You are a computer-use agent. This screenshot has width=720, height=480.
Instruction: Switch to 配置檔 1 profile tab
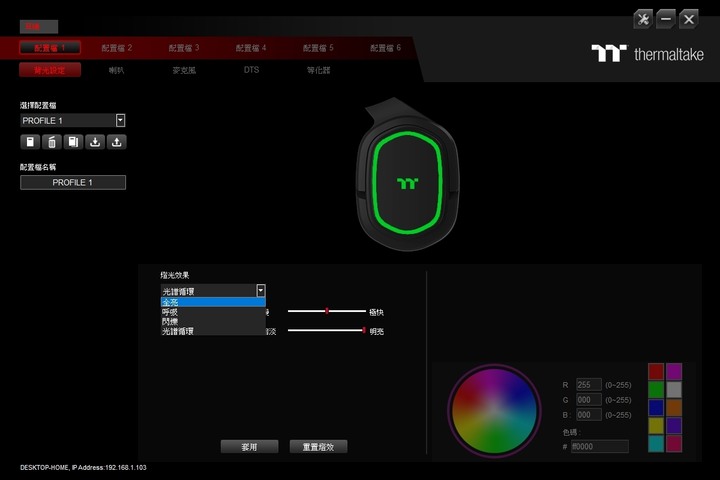coord(50,48)
